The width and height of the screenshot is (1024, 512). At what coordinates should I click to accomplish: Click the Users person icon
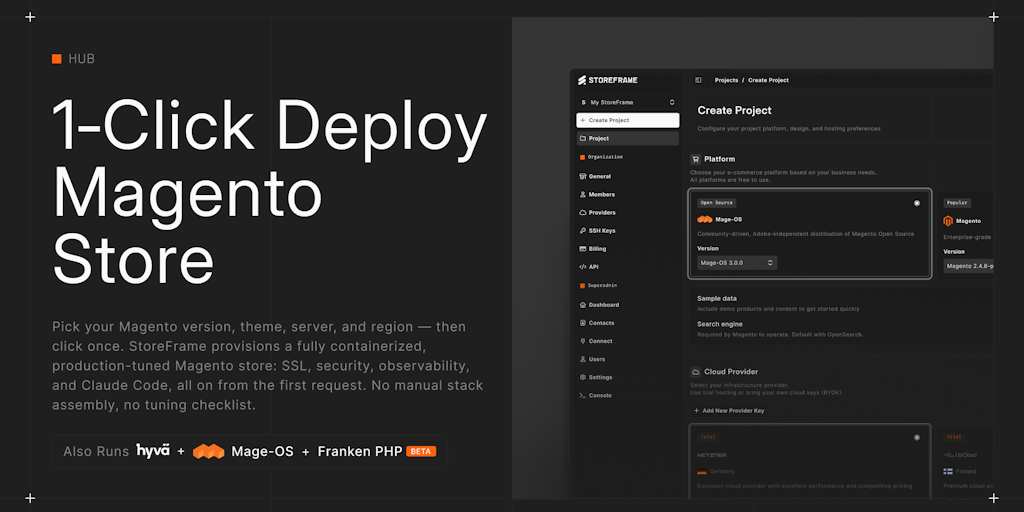click(583, 359)
